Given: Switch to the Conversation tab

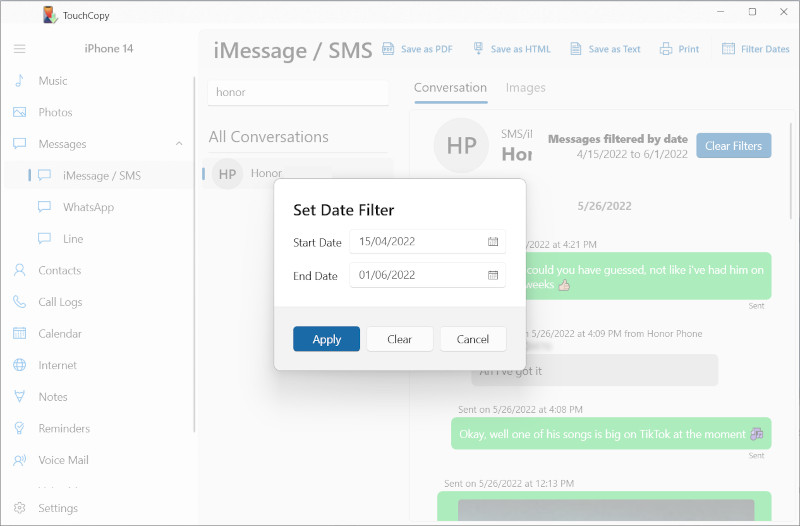Looking at the screenshot, I should (451, 88).
